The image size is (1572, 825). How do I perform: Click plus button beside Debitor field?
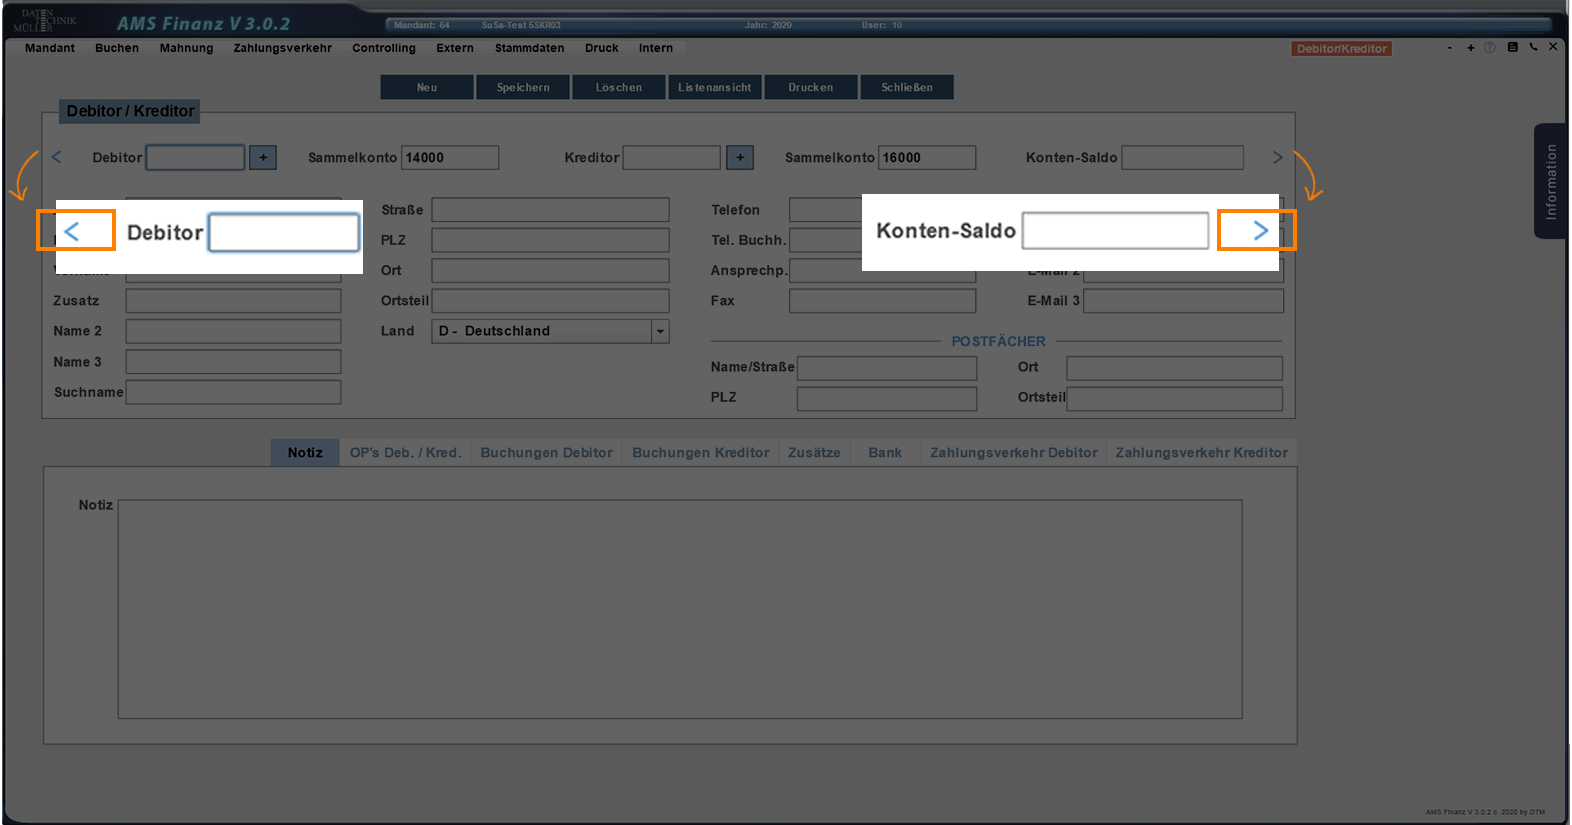[263, 157]
